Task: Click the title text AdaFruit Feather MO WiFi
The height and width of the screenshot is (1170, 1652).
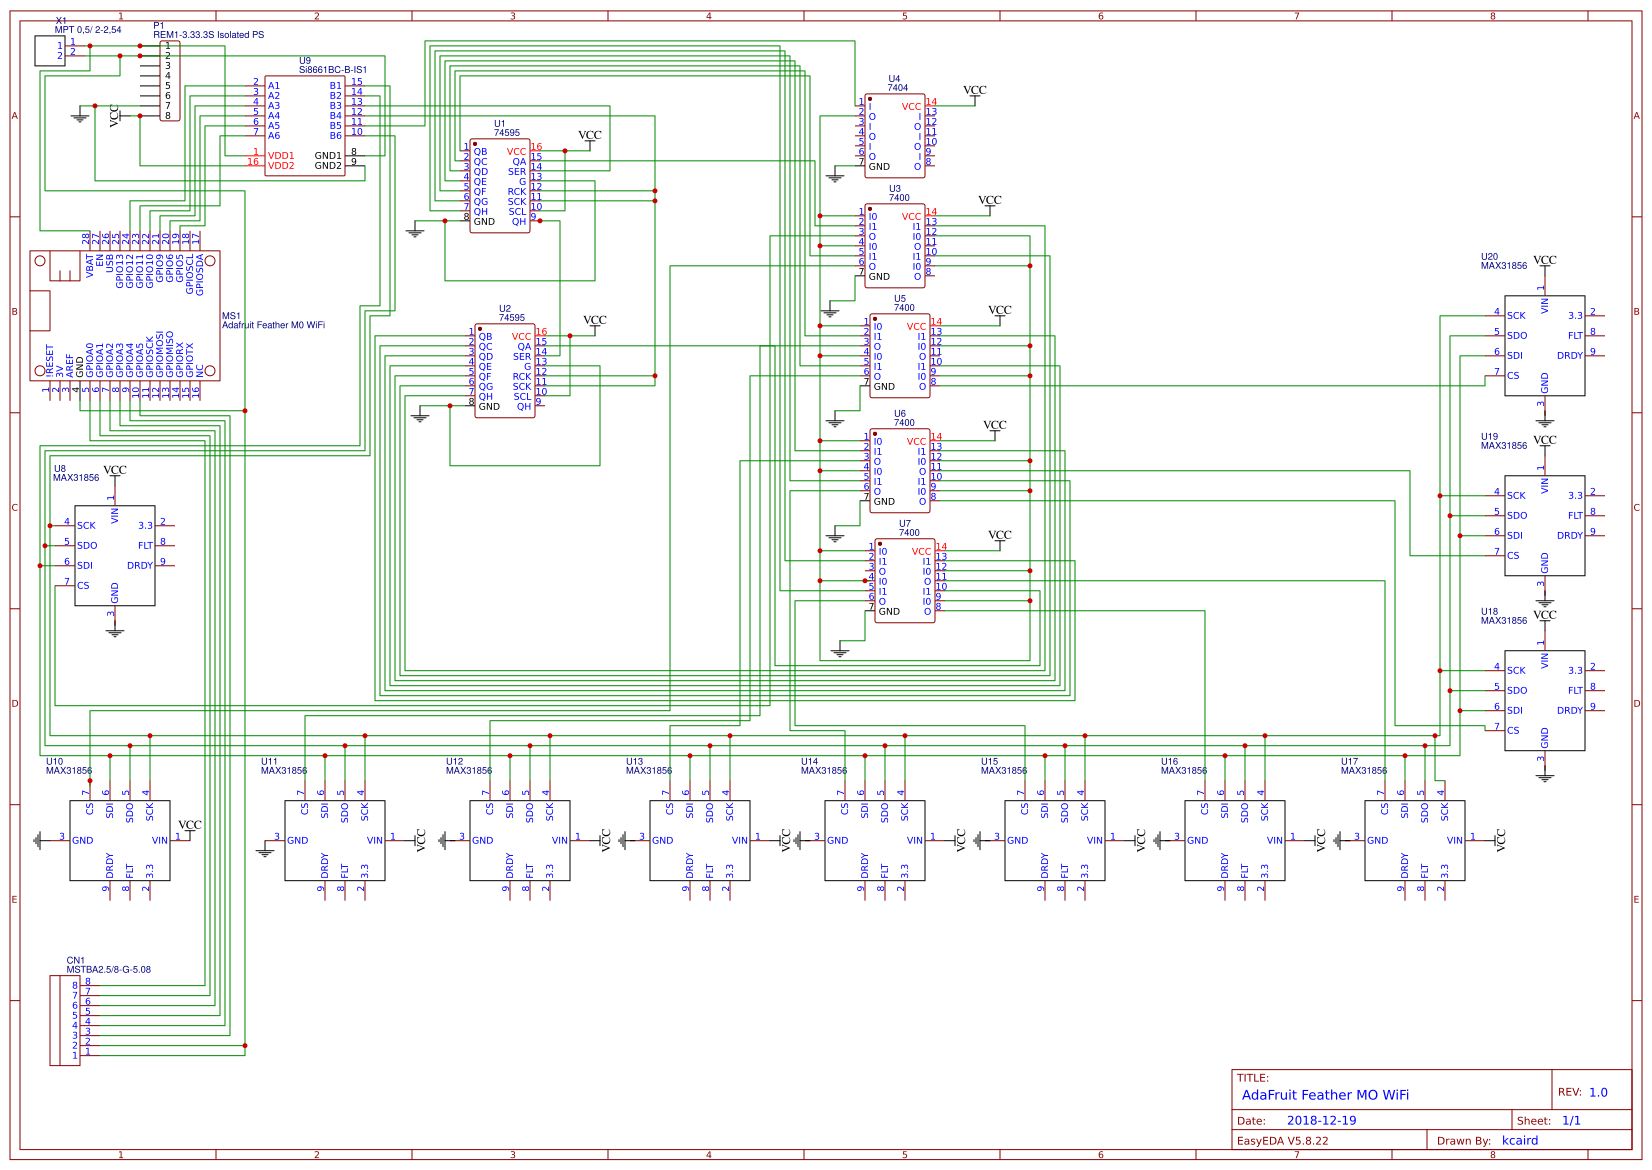Action: click(x=1326, y=1095)
